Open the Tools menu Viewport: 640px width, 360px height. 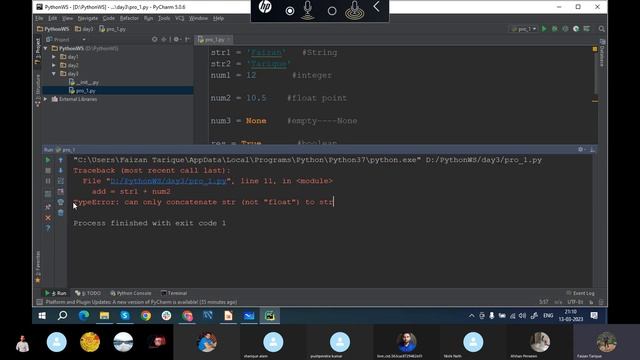(x=164, y=18)
